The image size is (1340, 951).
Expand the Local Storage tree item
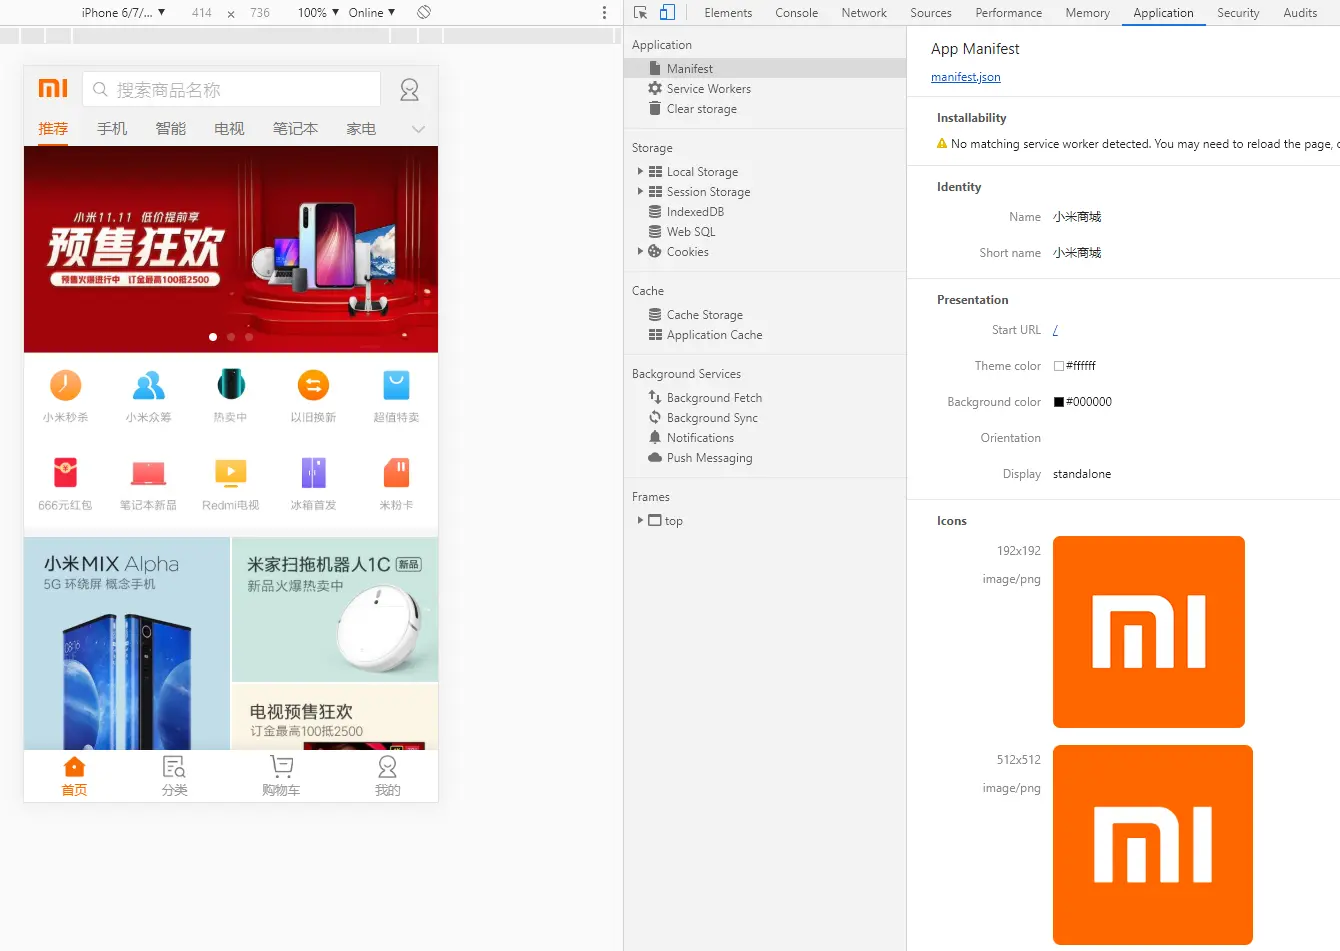pos(640,172)
